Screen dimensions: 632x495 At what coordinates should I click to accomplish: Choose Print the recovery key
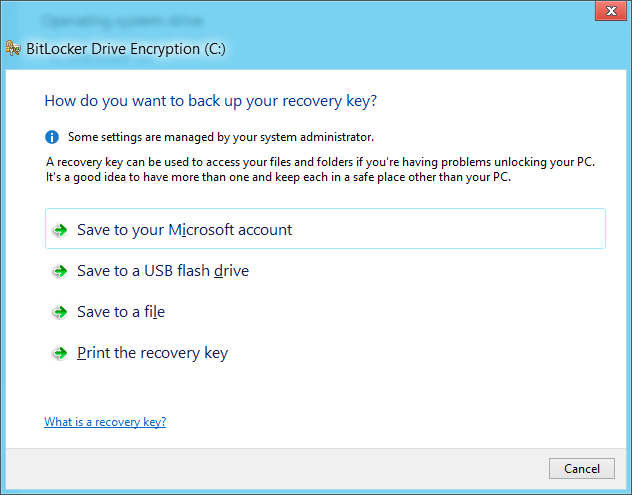coord(152,353)
